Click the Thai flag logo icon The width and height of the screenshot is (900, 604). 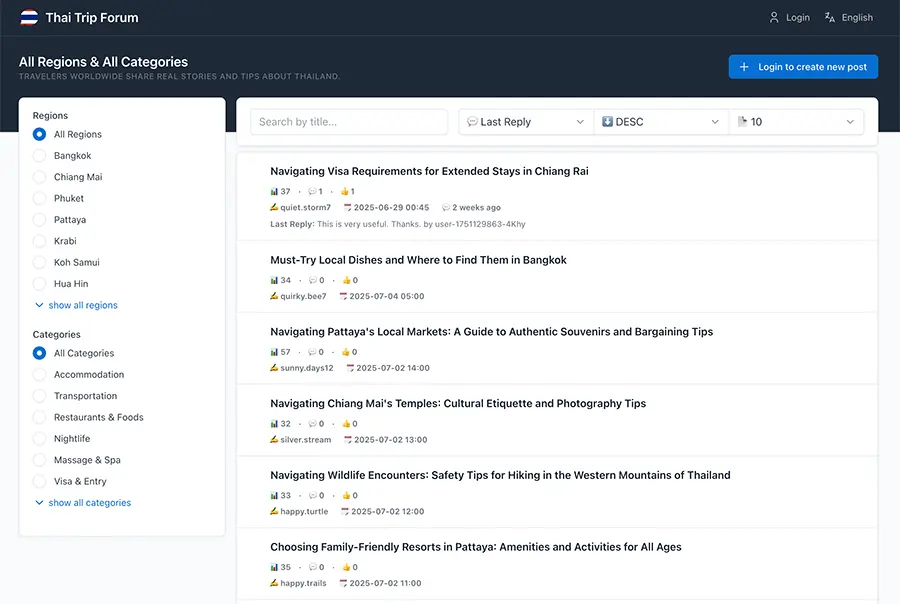click(x=29, y=18)
